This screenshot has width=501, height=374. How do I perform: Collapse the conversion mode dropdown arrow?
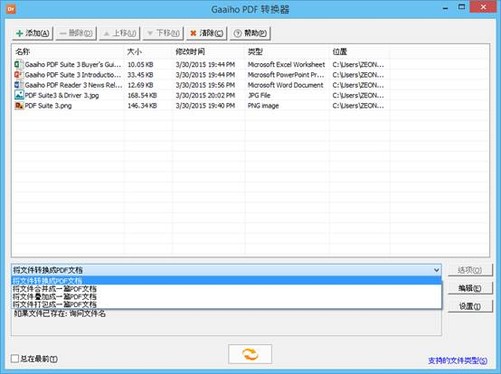(x=436, y=270)
